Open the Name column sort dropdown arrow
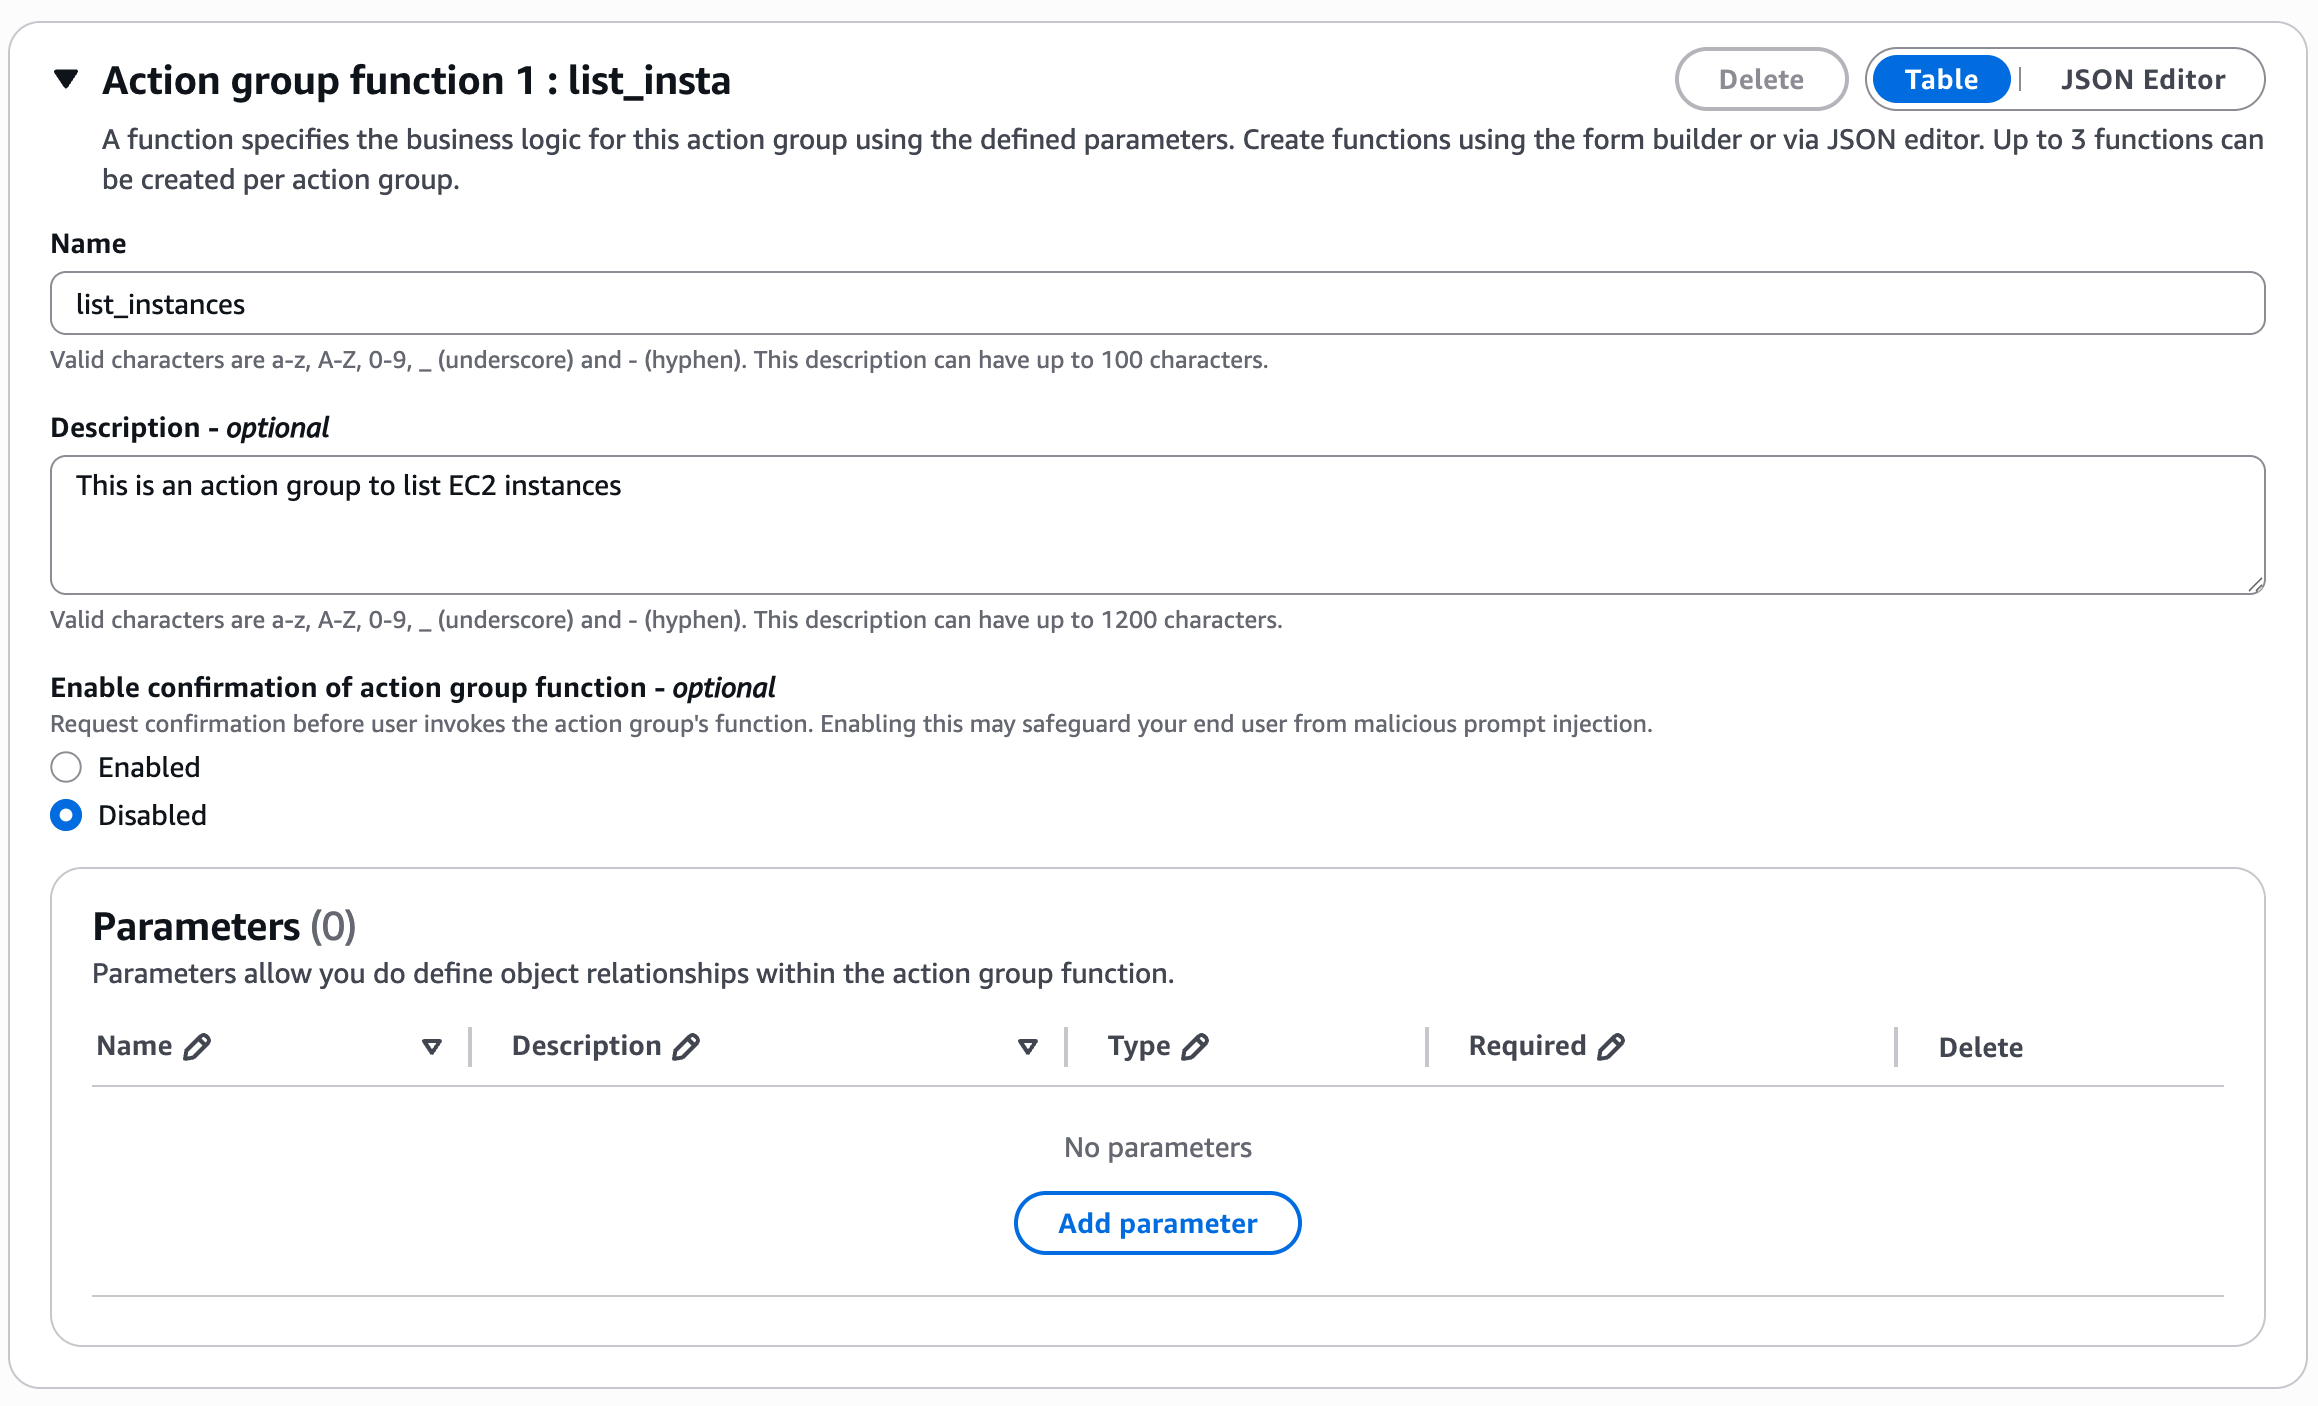2318x1406 pixels. [x=432, y=1047]
